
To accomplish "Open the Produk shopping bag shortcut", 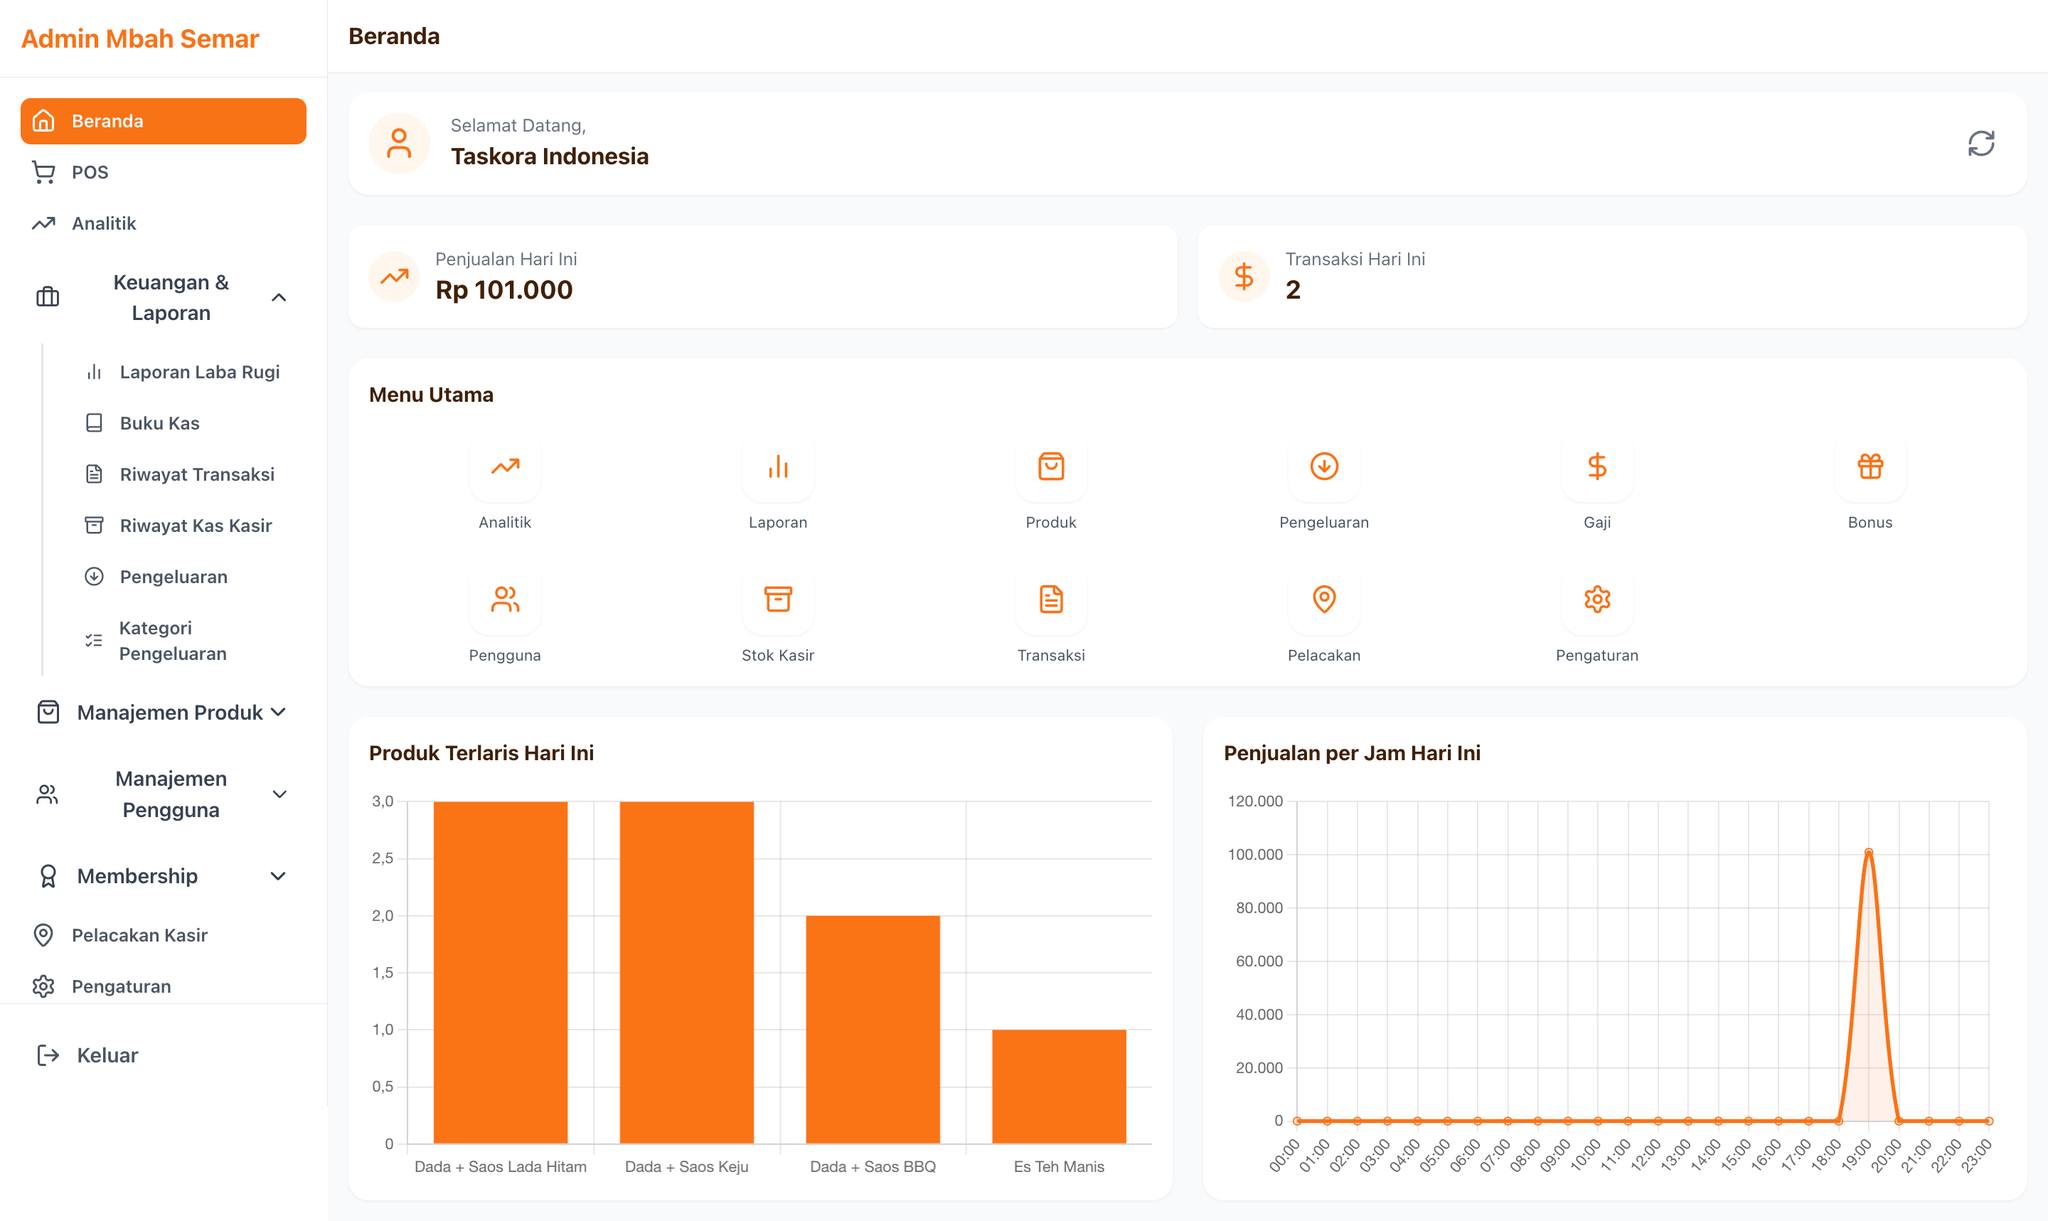I will click(x=1051, y=467).
